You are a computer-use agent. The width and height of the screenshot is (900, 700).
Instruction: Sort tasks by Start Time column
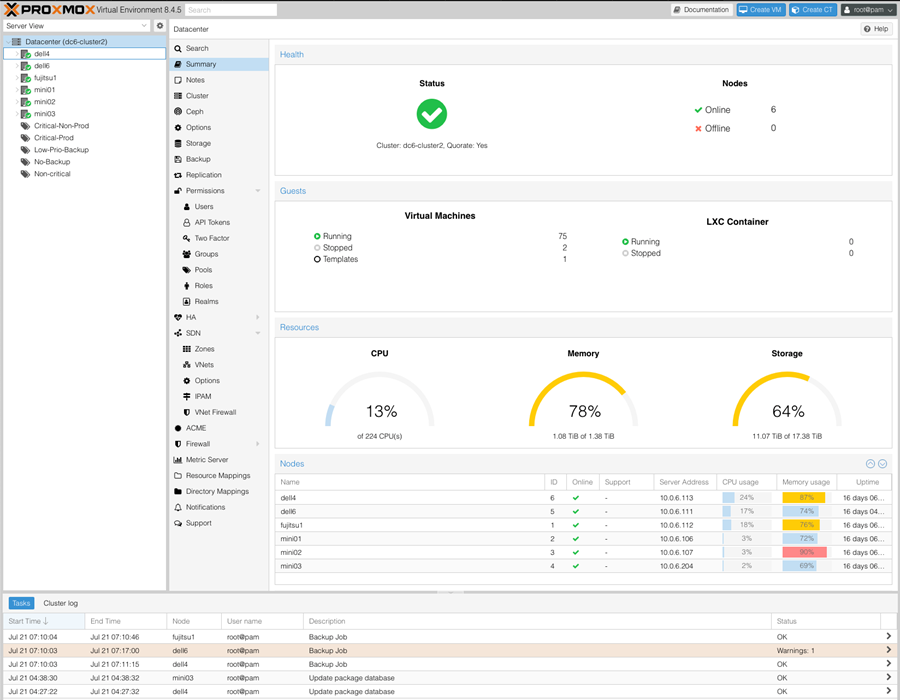44,621
